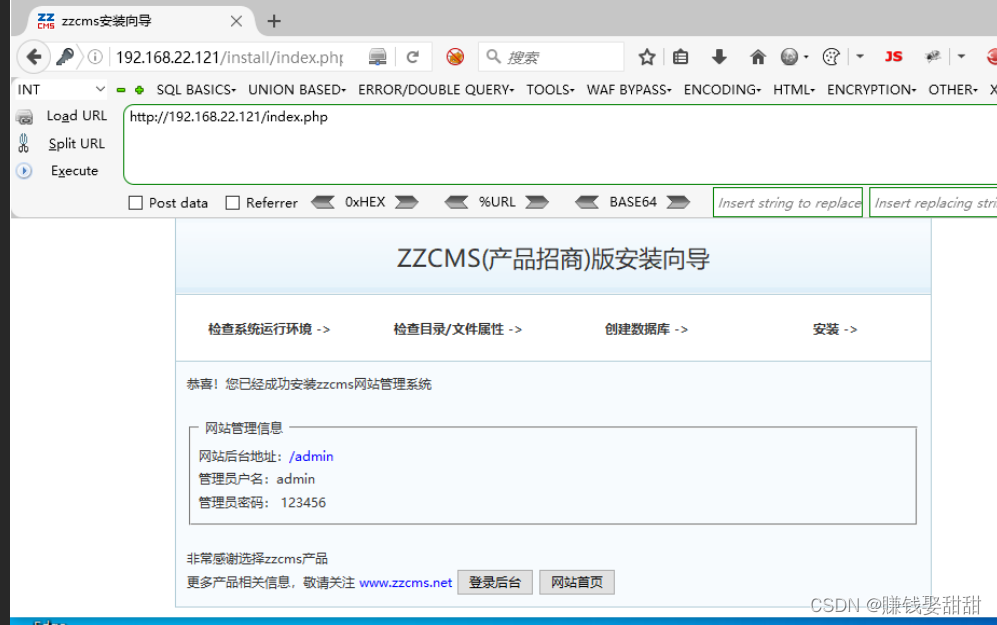
Task: Click the 搜索 search box
Action: (x=551, y=57)
